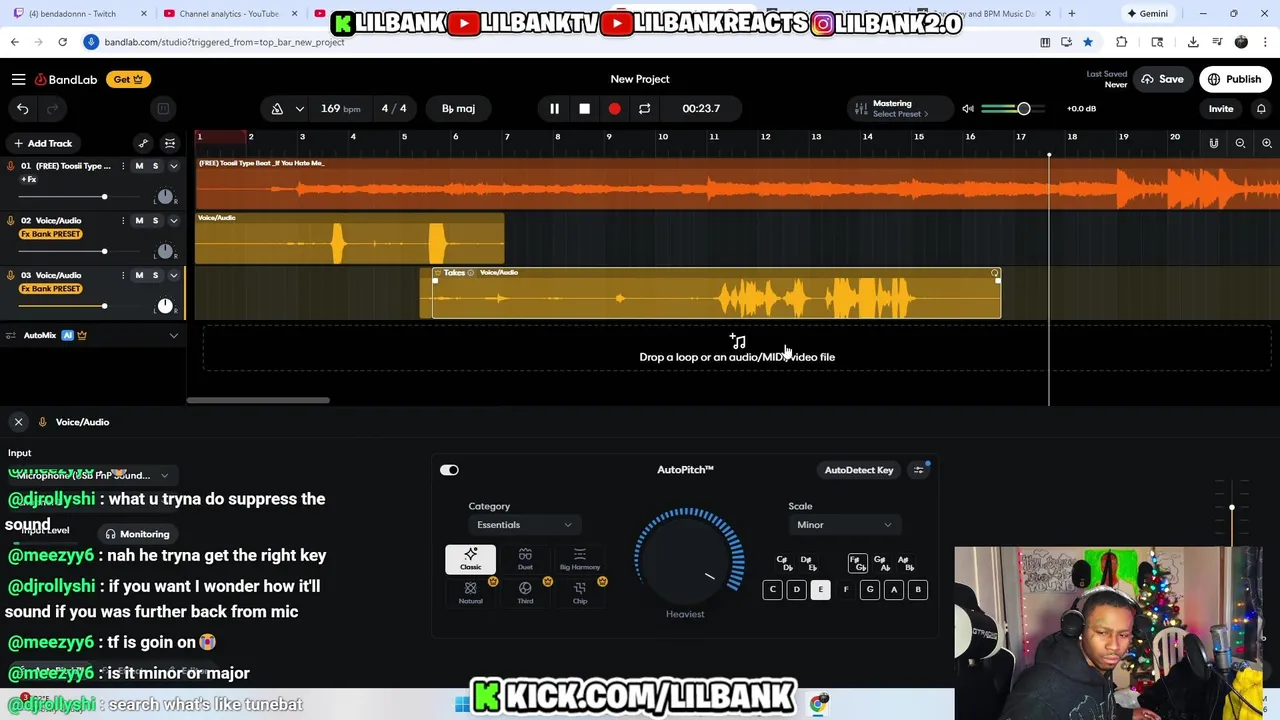Viewport: 1280px width, 720px height.
Task: Solo track 01 Toosii Type beat
Action: [x=155, y=166]
